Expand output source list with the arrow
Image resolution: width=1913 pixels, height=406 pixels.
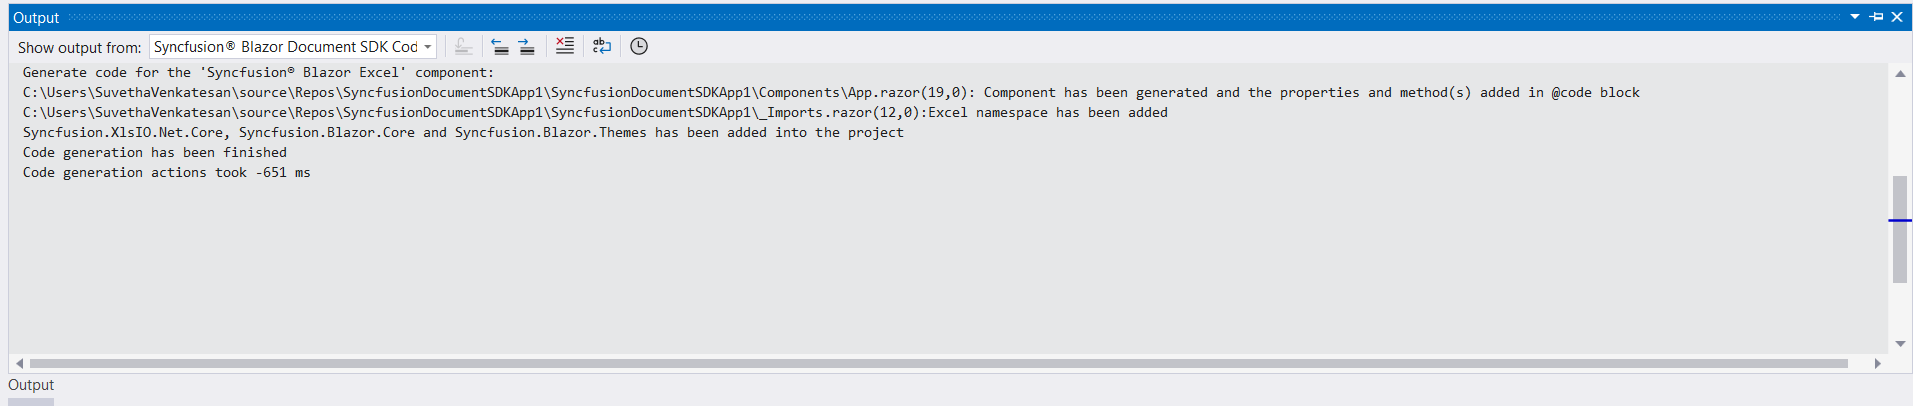click(428, 47)
